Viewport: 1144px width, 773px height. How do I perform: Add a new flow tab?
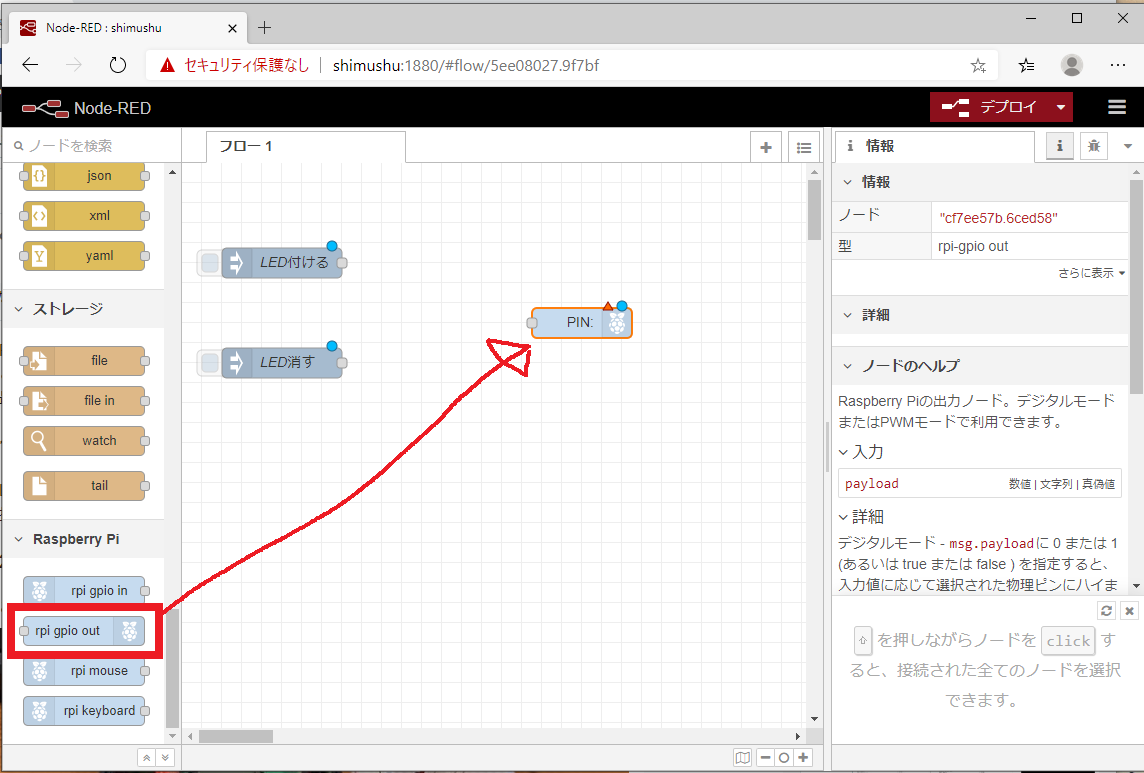(766, 147)
